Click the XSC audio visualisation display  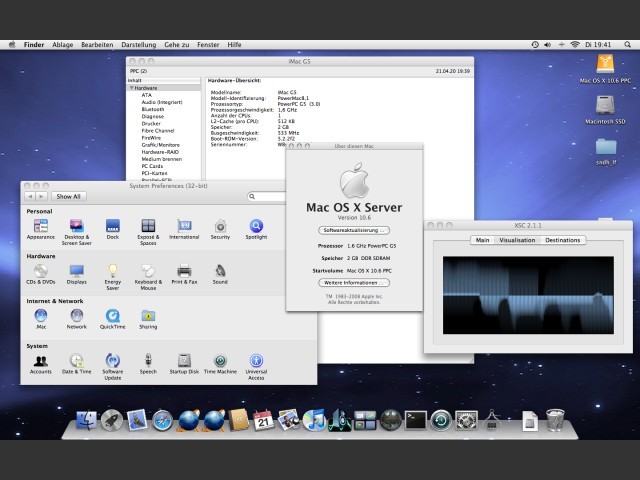528,295
